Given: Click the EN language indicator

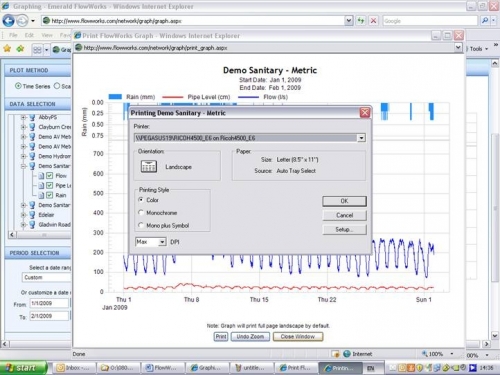Looking at the screenshot, I should point(370,368).
